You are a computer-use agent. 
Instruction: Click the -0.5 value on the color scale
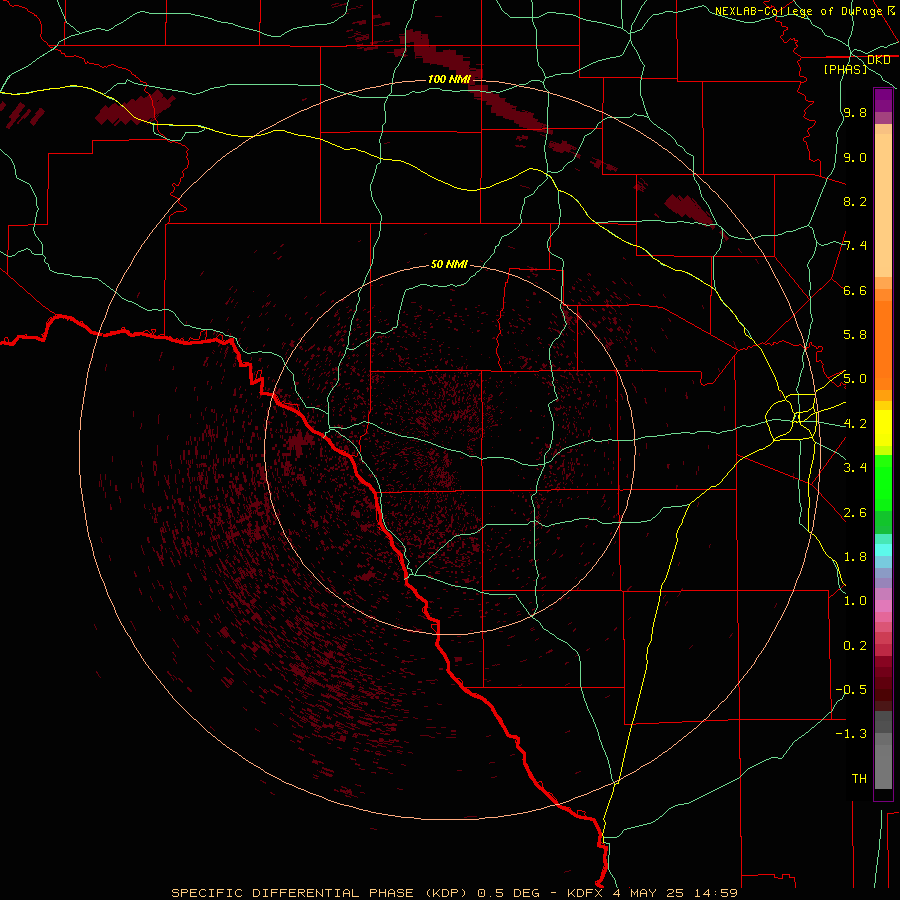coord(851,690)
